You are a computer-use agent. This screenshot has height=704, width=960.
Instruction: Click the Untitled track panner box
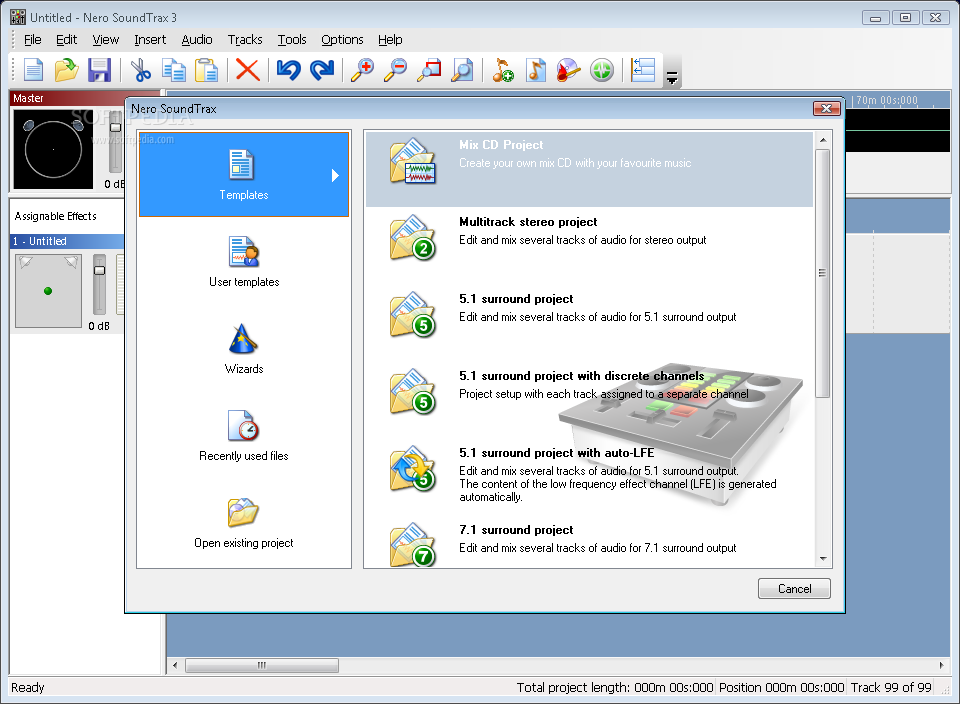[x=48, y=291]
